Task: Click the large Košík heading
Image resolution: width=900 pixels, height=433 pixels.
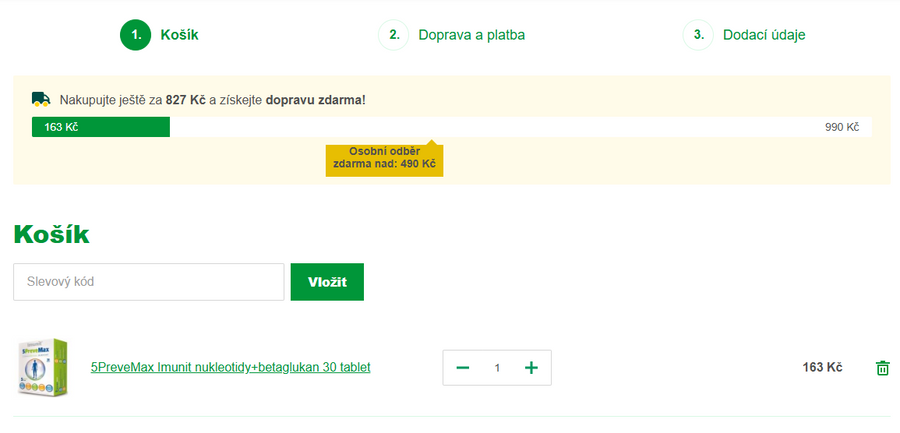Action: [x=52, y=234]
